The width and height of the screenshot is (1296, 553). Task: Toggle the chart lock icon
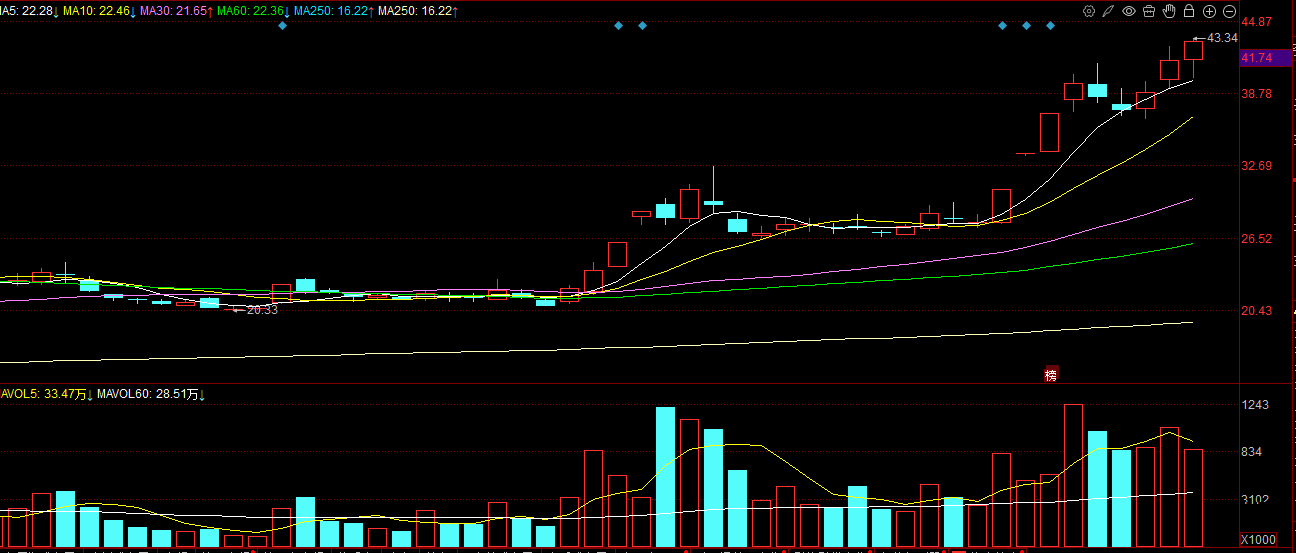1188,11
